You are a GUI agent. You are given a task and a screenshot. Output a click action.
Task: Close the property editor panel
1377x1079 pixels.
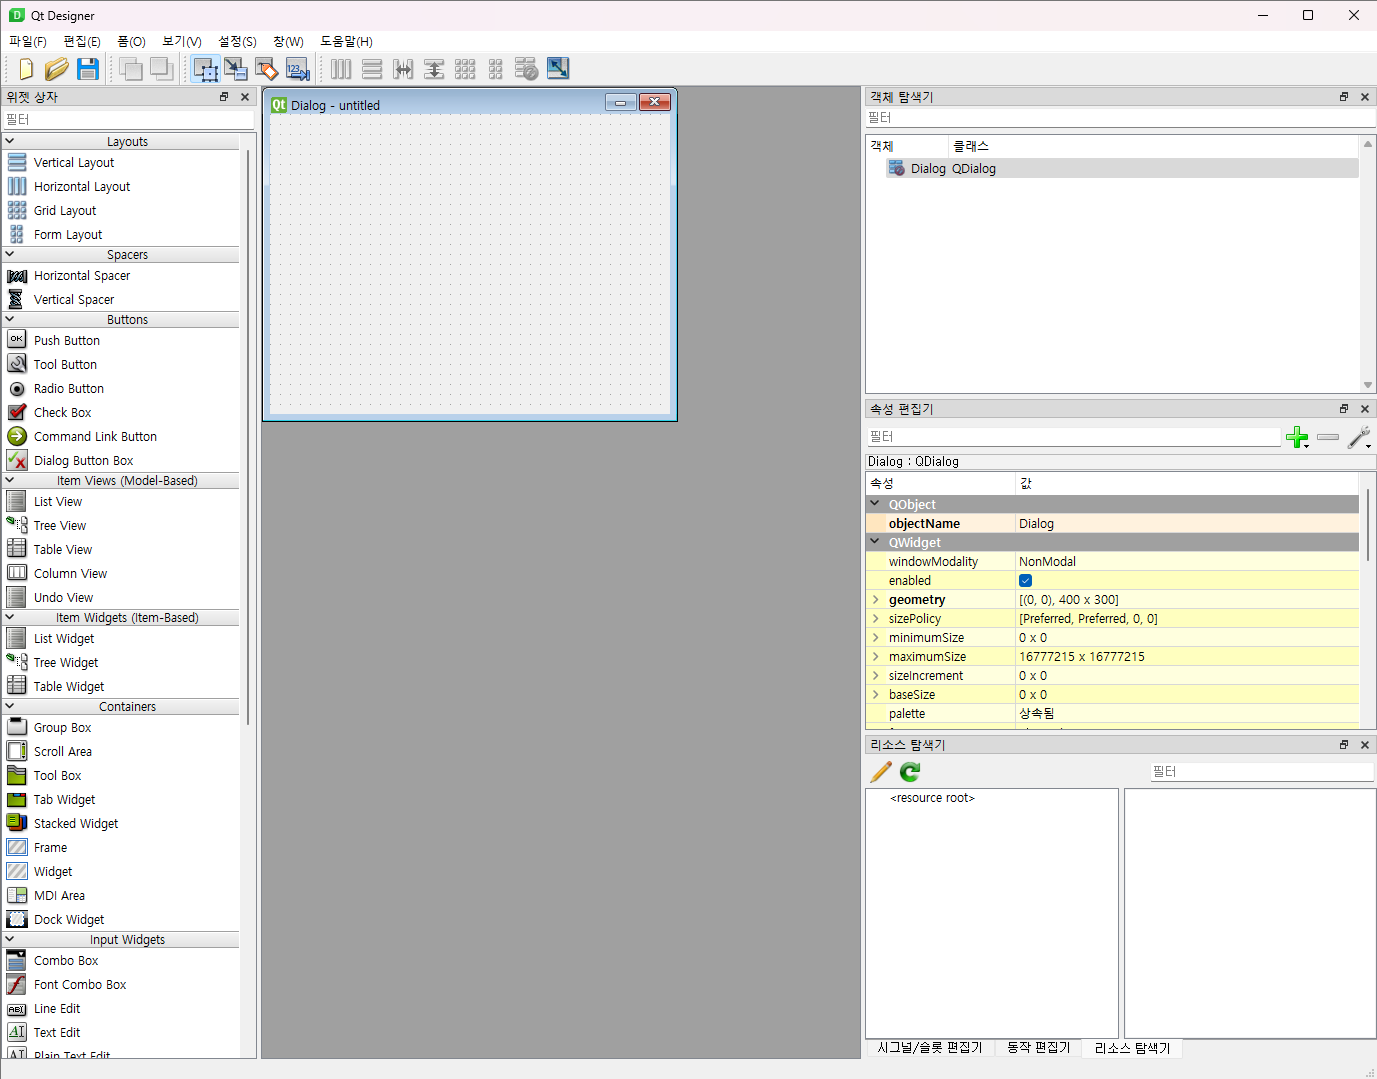tap(1365, 409)
